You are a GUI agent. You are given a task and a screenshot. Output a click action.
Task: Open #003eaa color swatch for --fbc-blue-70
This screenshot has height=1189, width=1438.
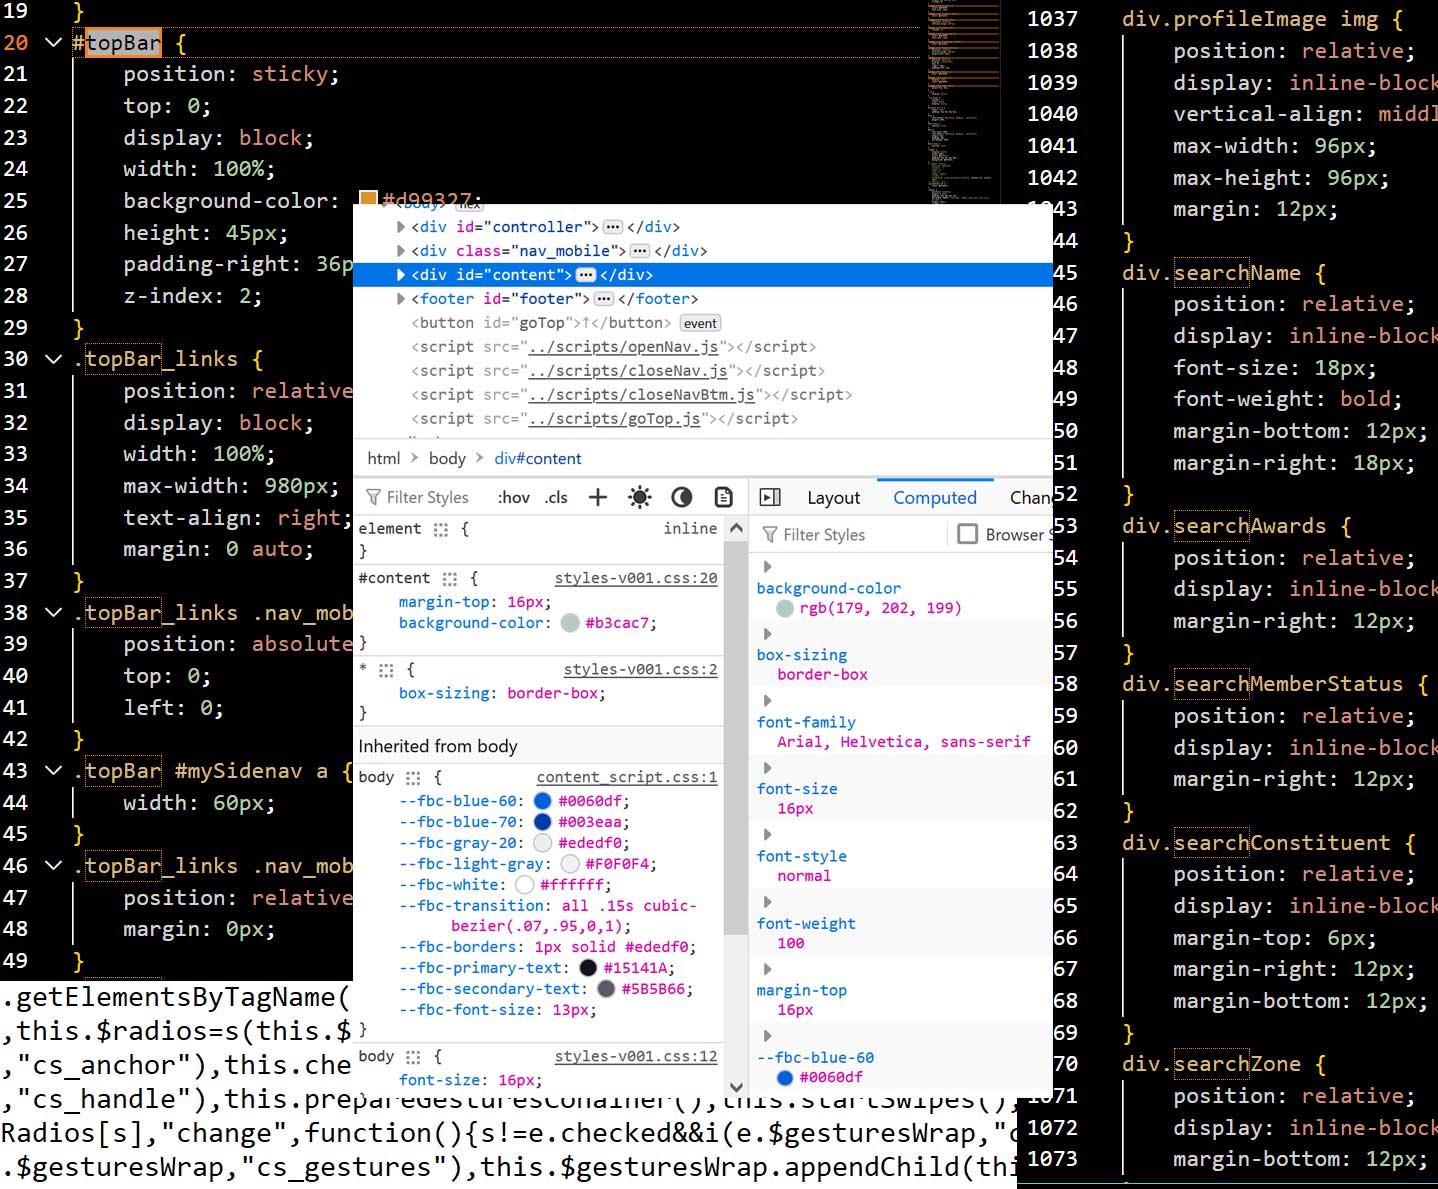coord(543,822)
